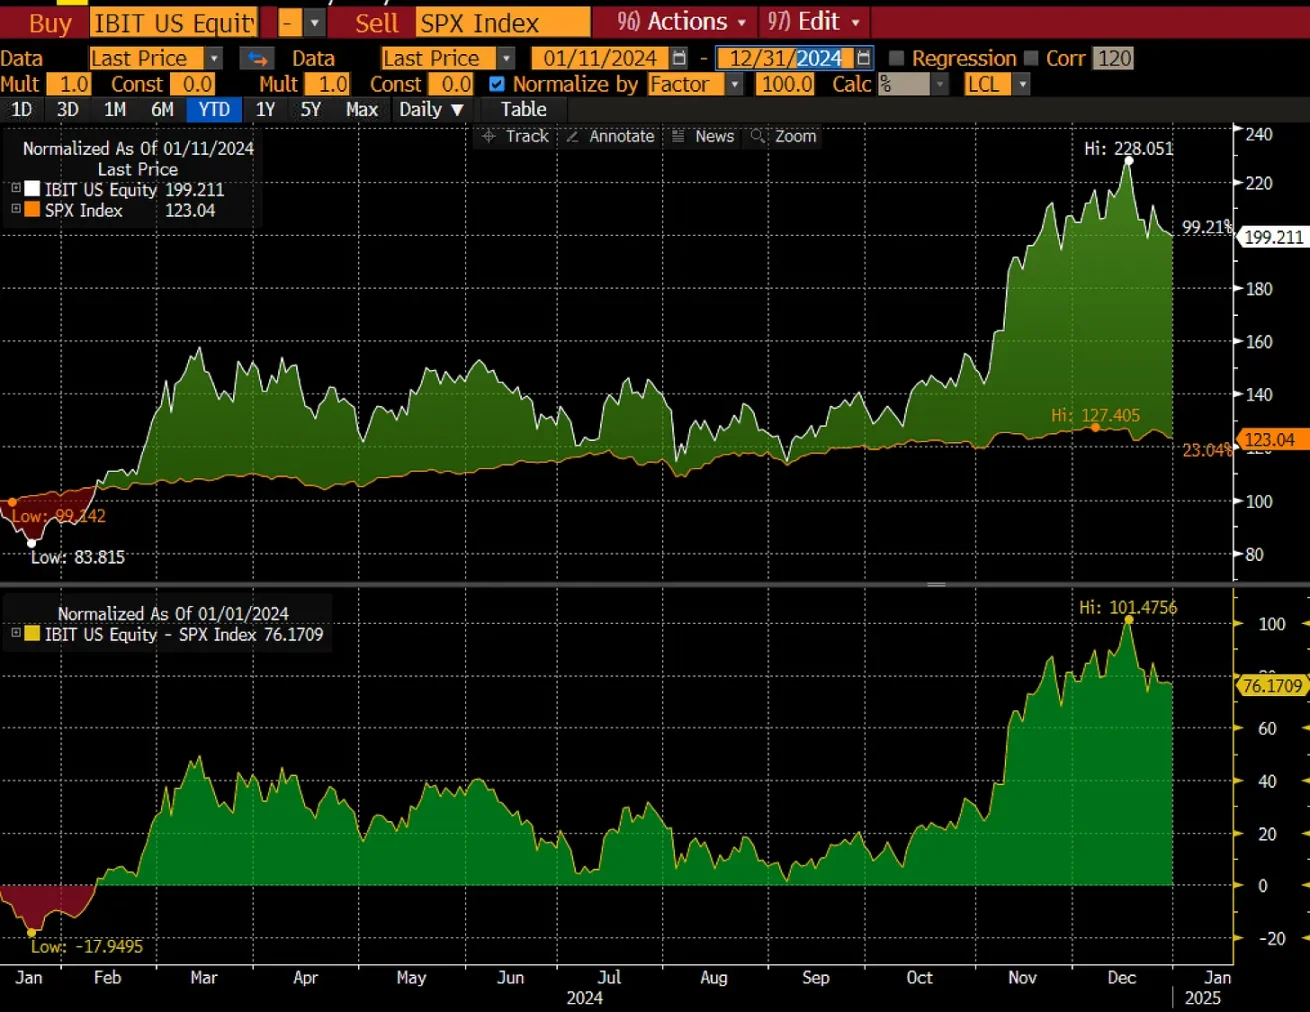This screenshot has height=1012, width=1310.
Task: Click the Corr 120 input field
Action: point(1114,58)
